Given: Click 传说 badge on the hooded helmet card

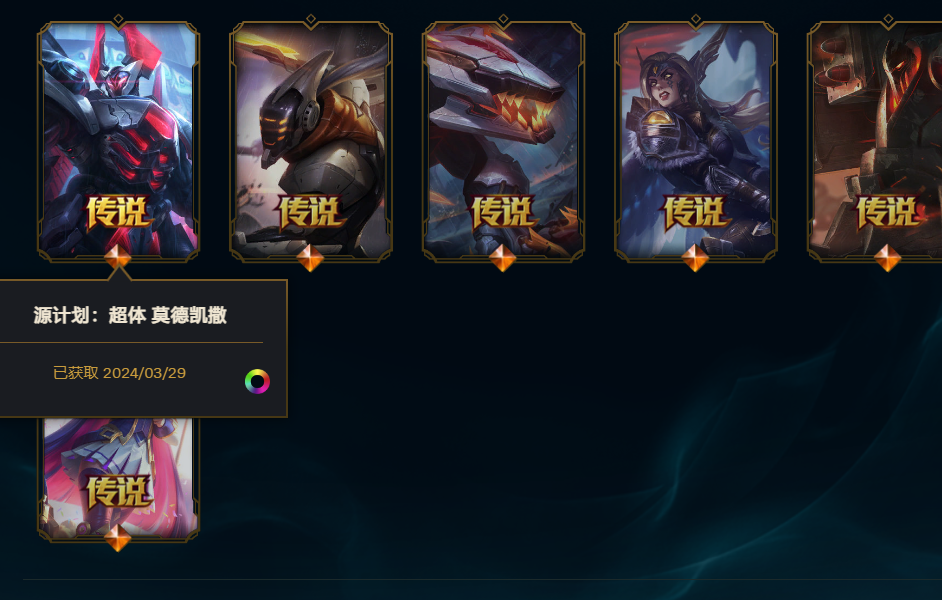Looking at the screenshot, I should coord(311,212).
